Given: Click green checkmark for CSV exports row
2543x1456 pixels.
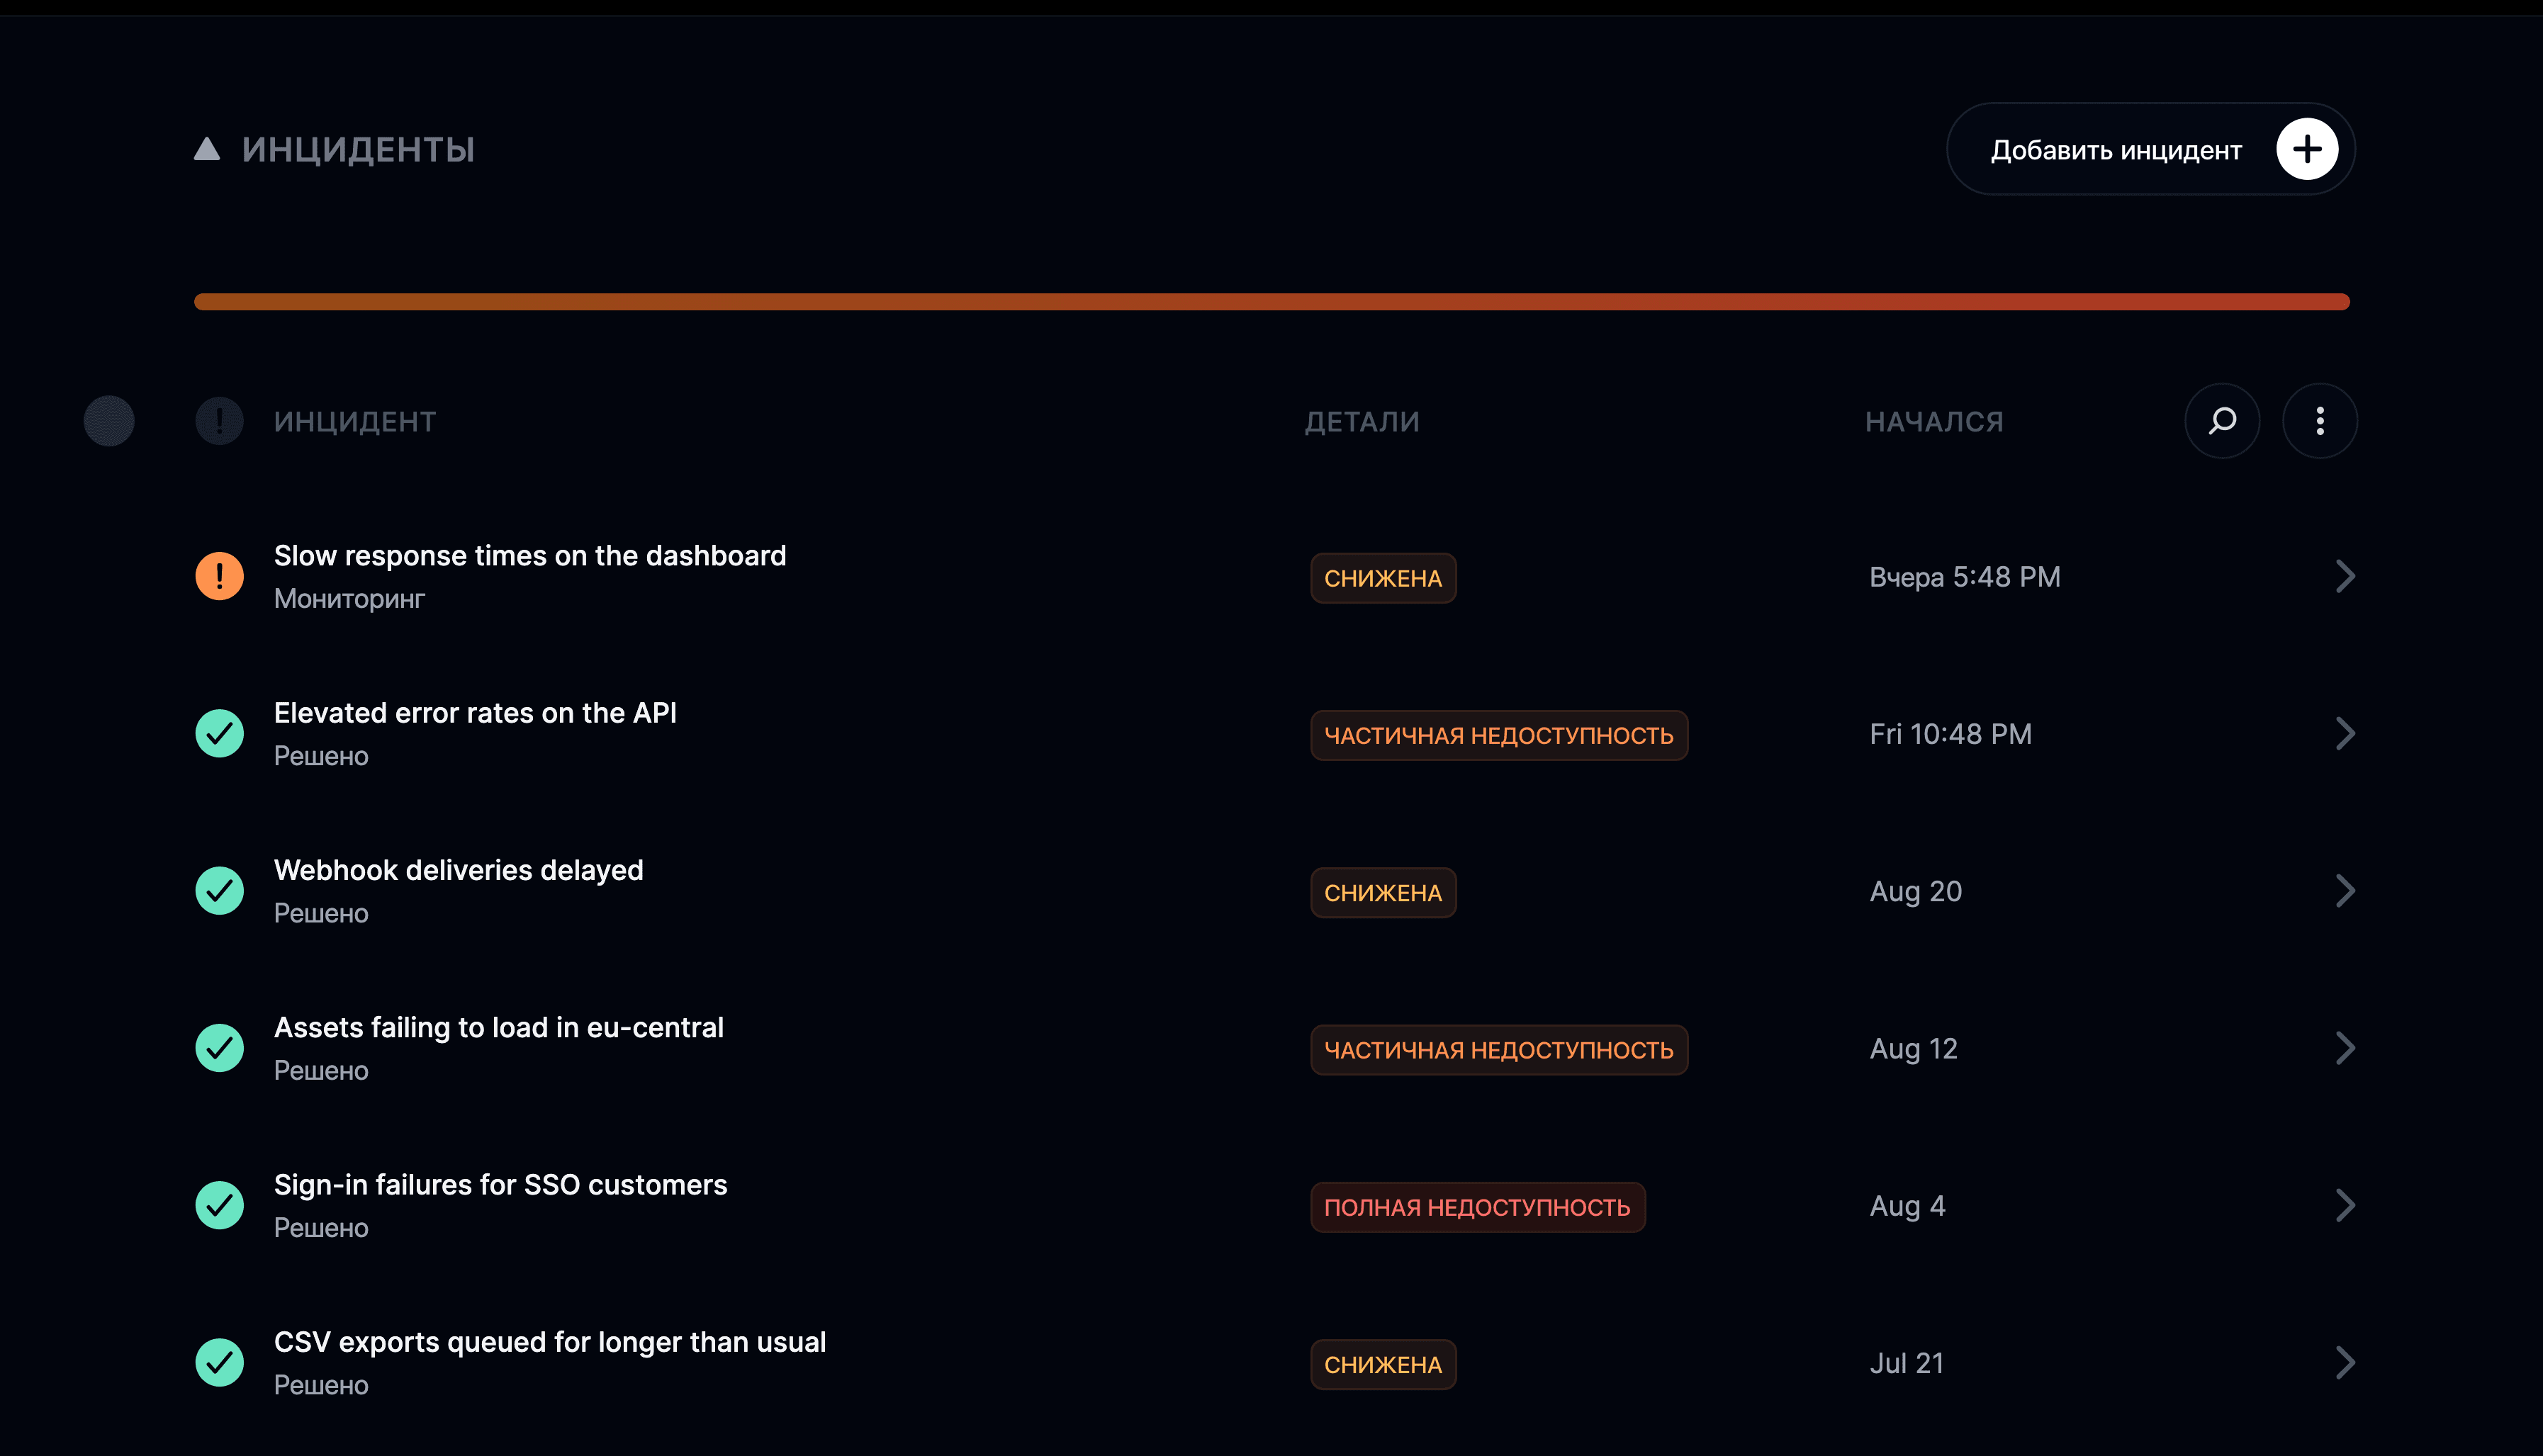Looking at the screenshot, I should pyautogui.click(x=219, y=1362).
